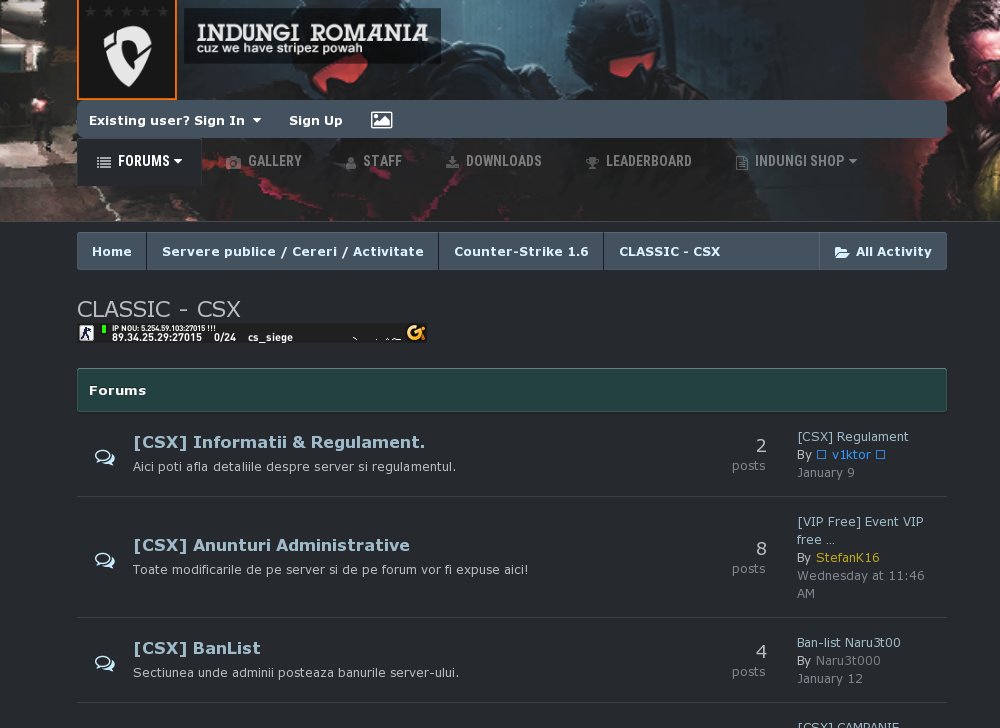
Task: Click the speech bubble icon beside [CSX] BanList
Action: (105, 662)
